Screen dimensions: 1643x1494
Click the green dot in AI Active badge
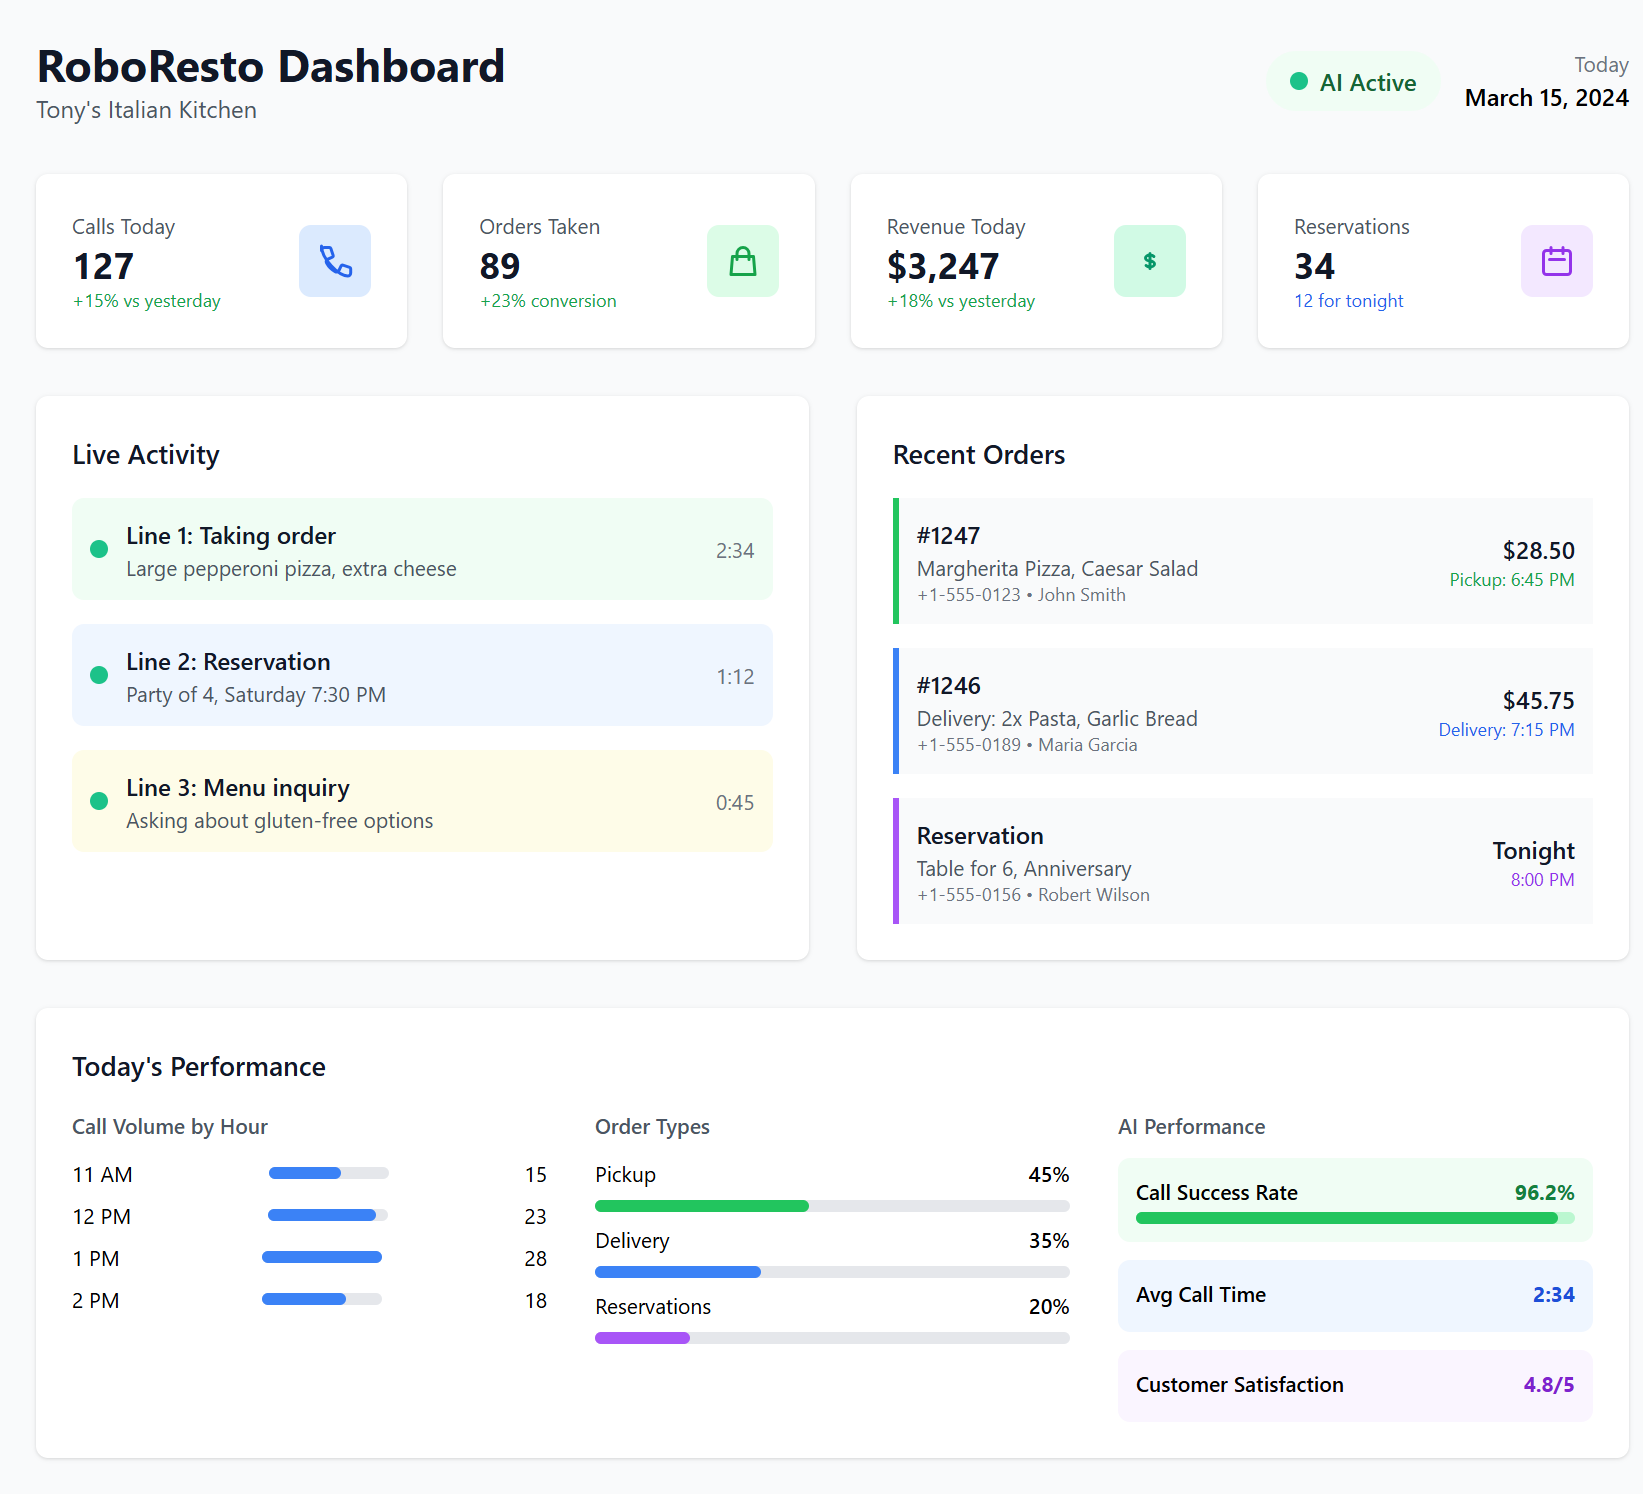point(1299,82)
